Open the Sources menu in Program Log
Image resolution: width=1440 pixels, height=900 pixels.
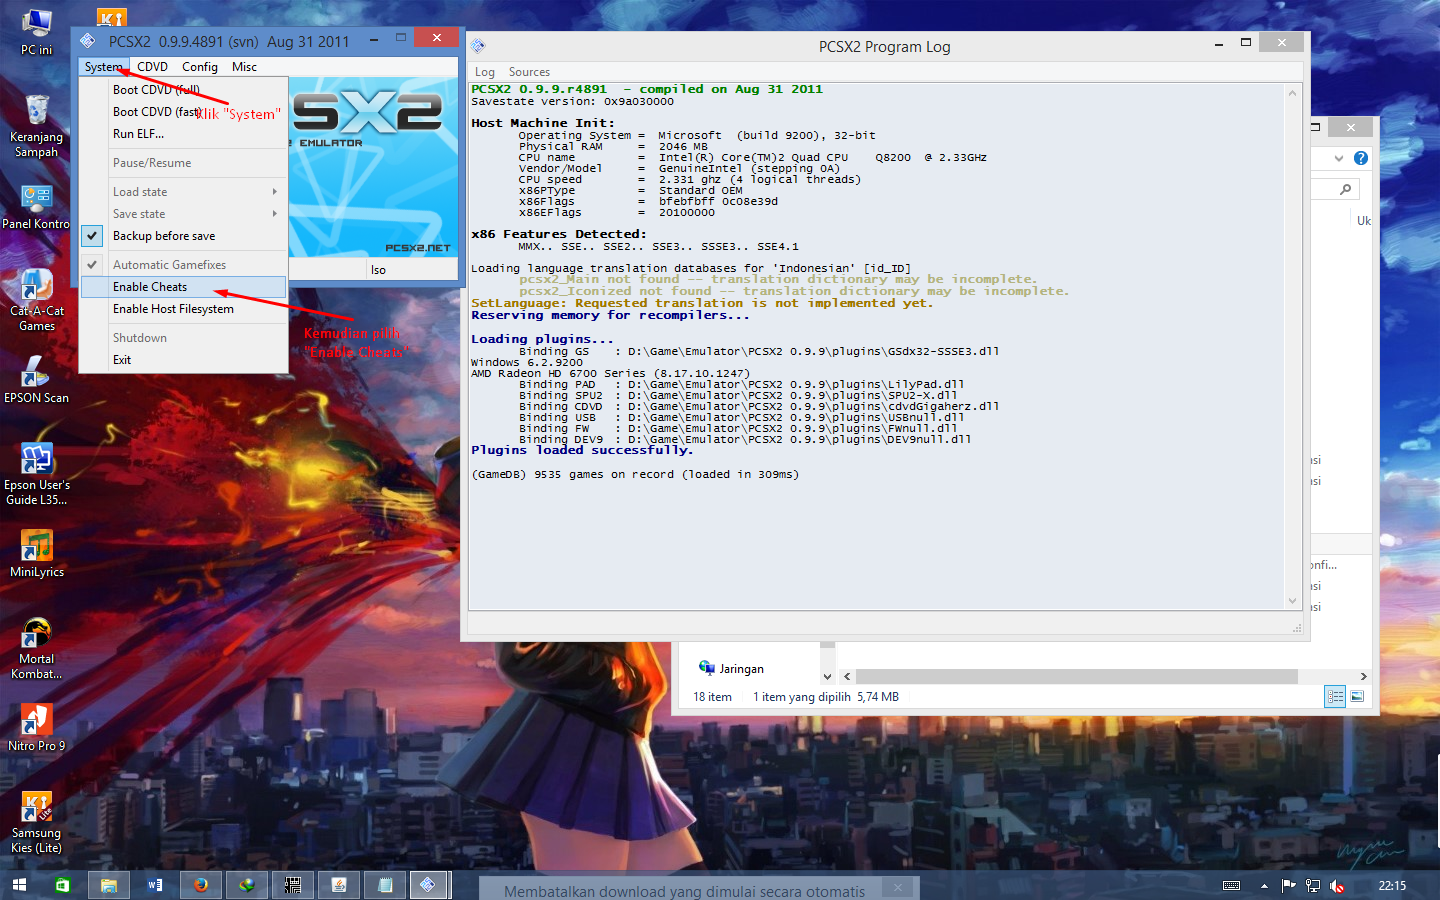tap(529, 72)
